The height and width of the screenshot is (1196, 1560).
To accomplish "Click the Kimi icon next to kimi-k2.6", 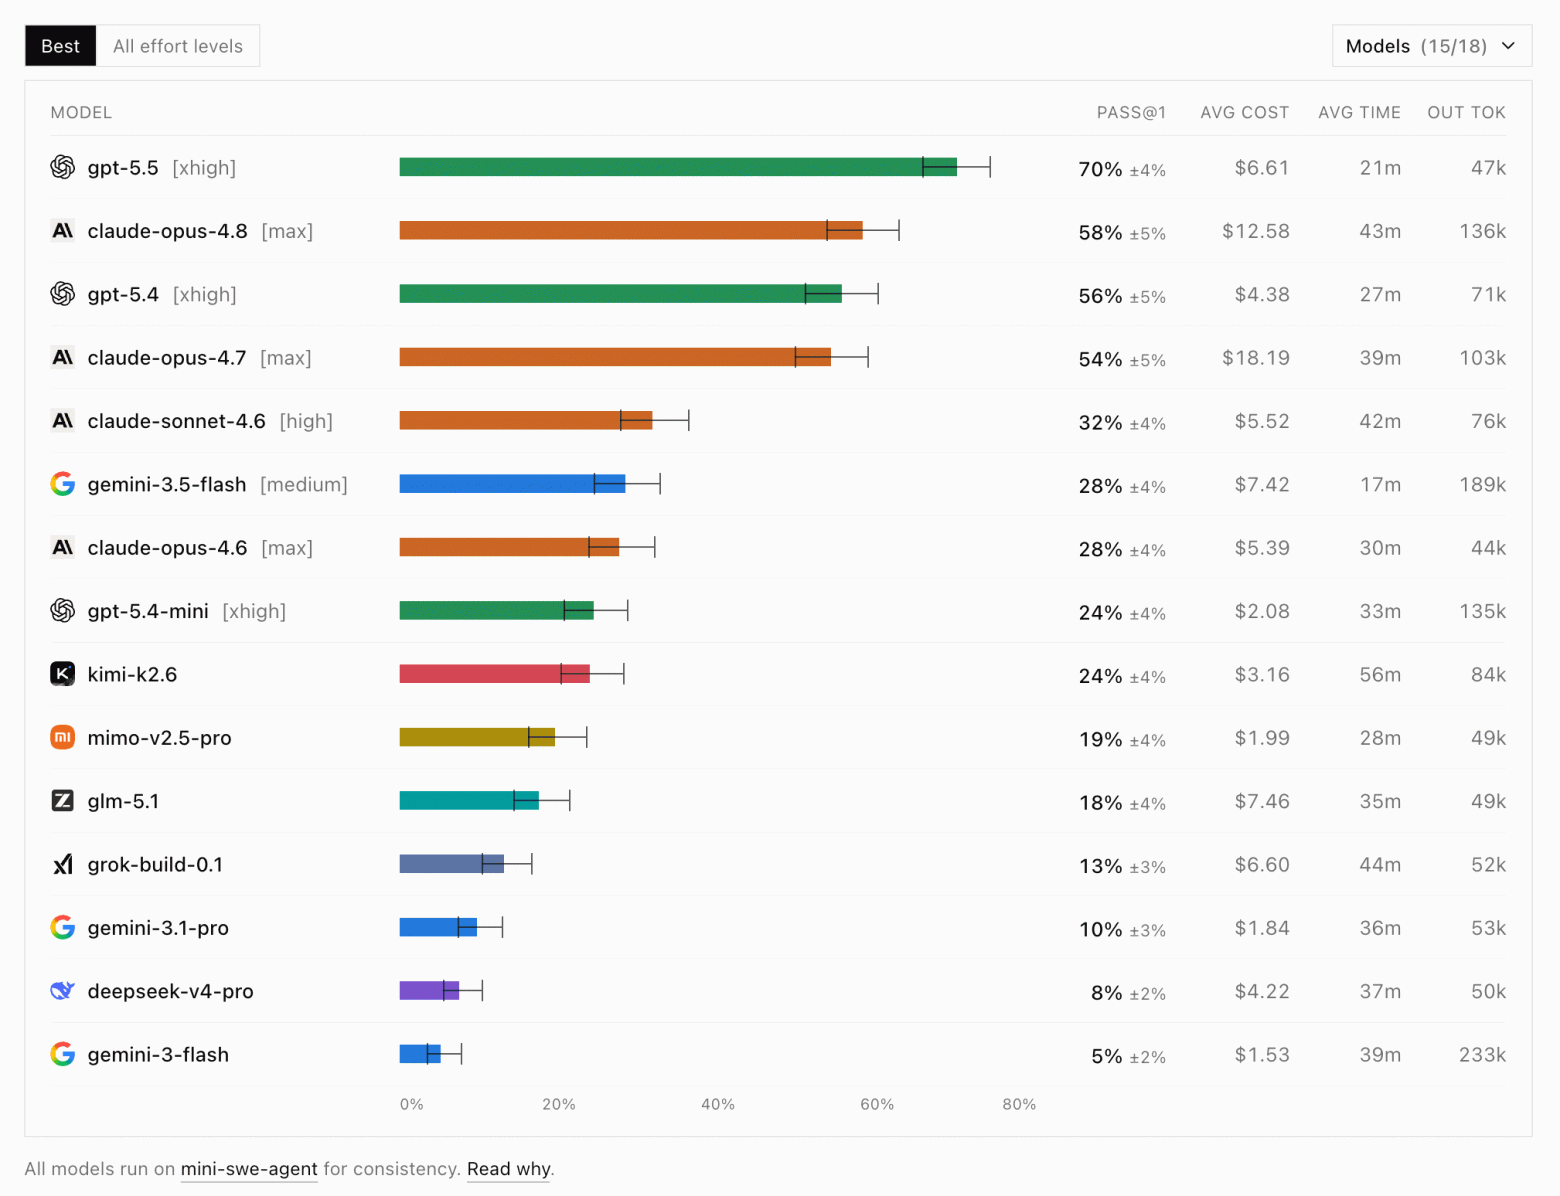I will [63, 674].
